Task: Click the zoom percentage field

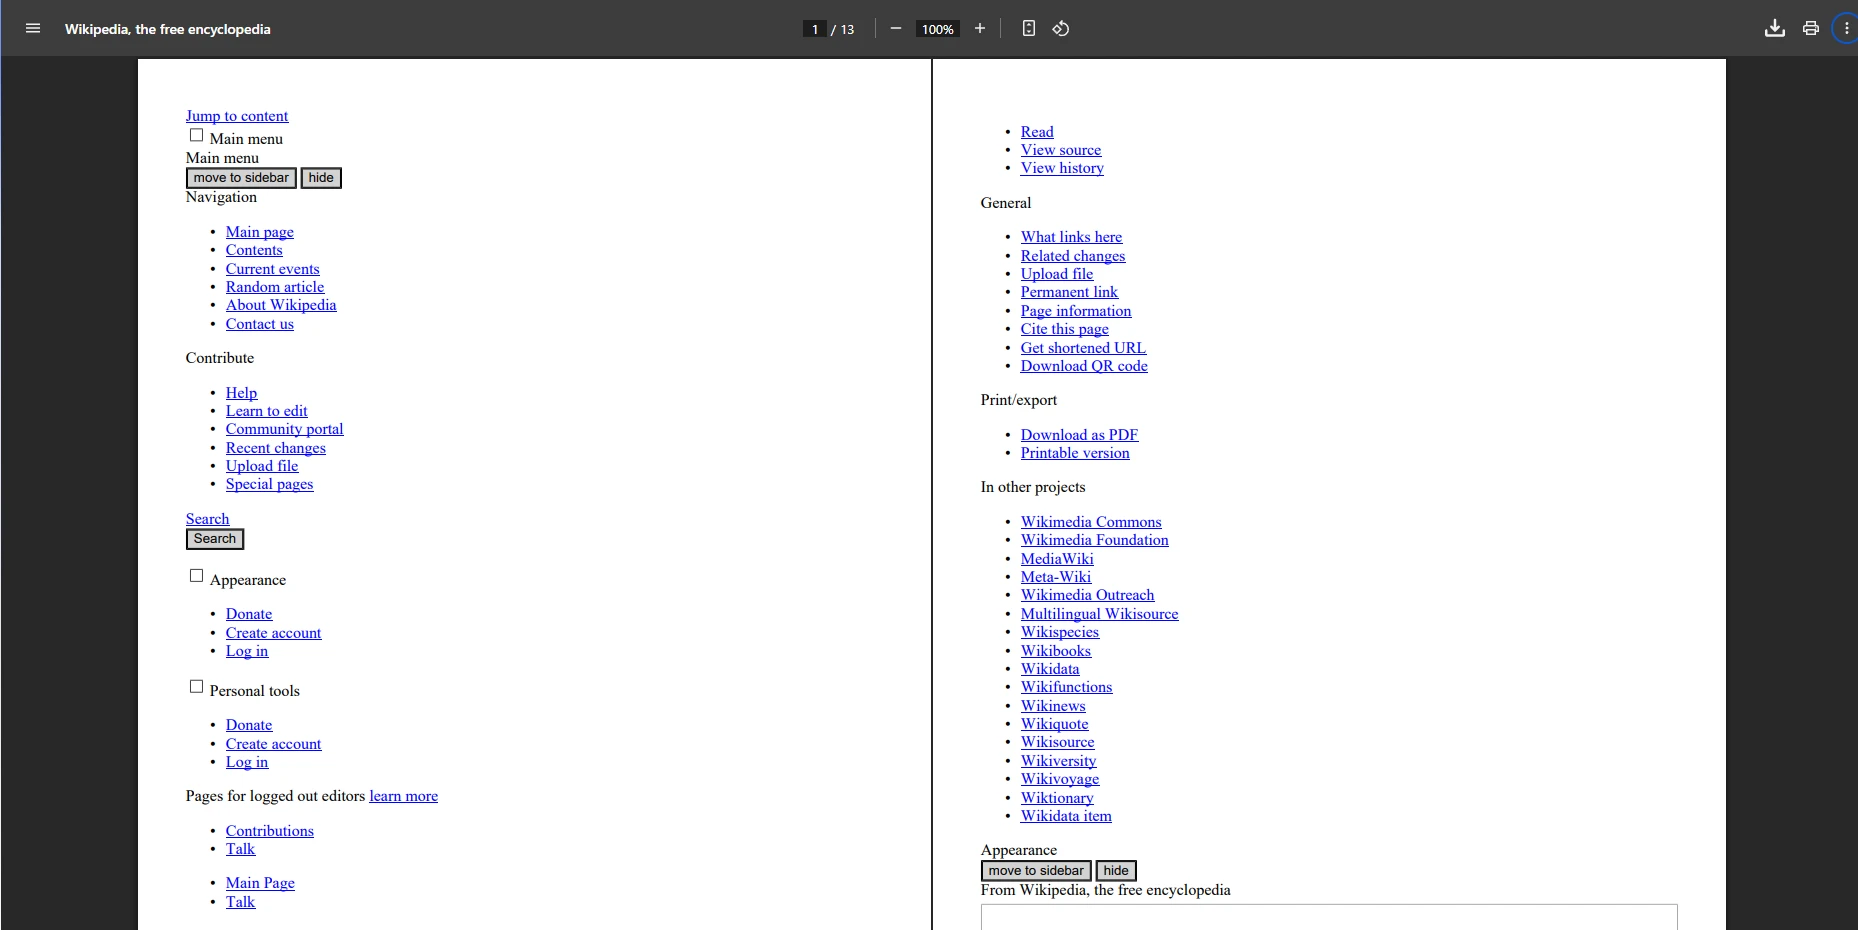Action: click(937, 29)
